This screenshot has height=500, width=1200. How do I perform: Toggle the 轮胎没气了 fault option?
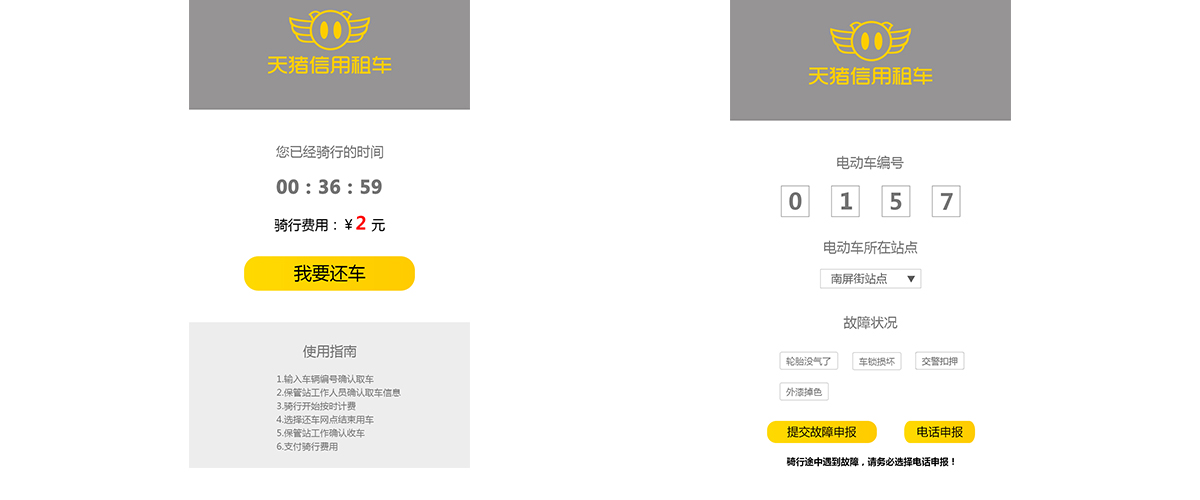tap(808, 361)
